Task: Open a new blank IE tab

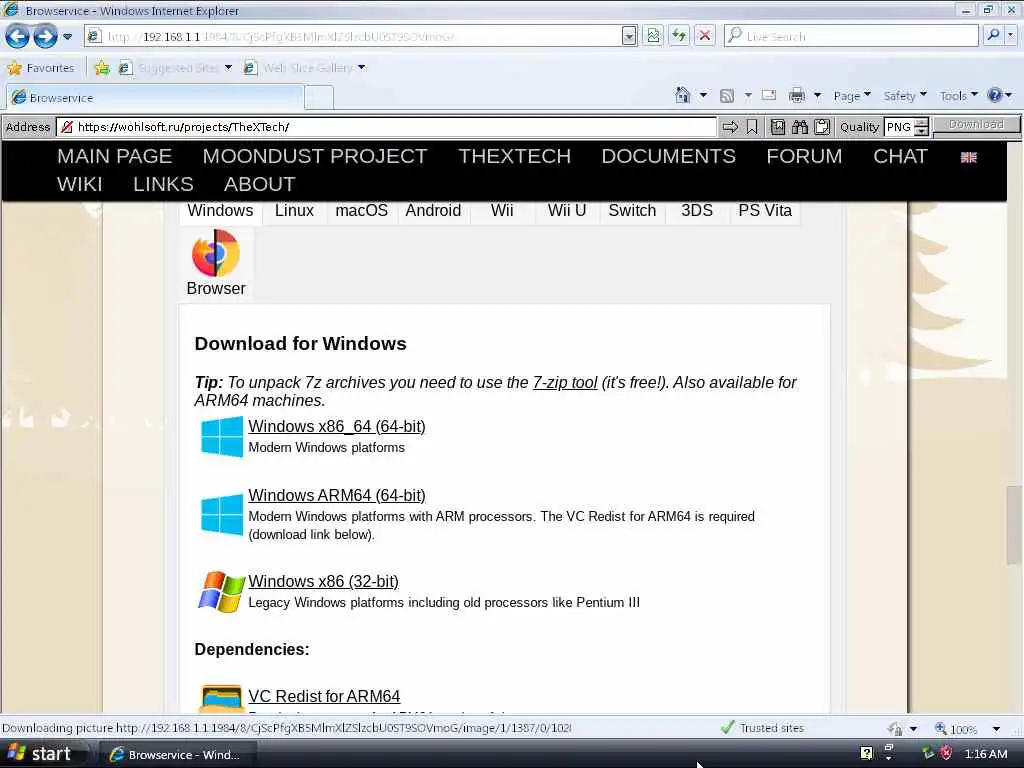Action: 319,98
